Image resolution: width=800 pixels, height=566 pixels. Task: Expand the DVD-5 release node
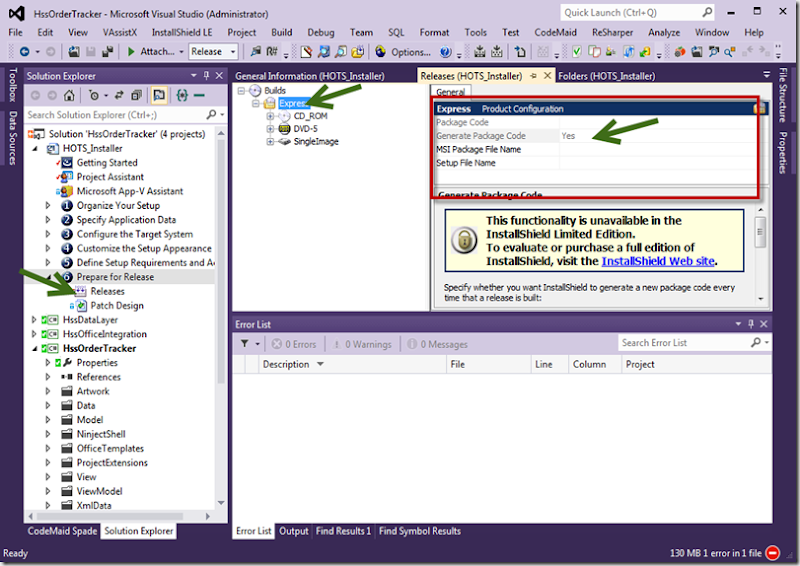(x=270, y=129)
